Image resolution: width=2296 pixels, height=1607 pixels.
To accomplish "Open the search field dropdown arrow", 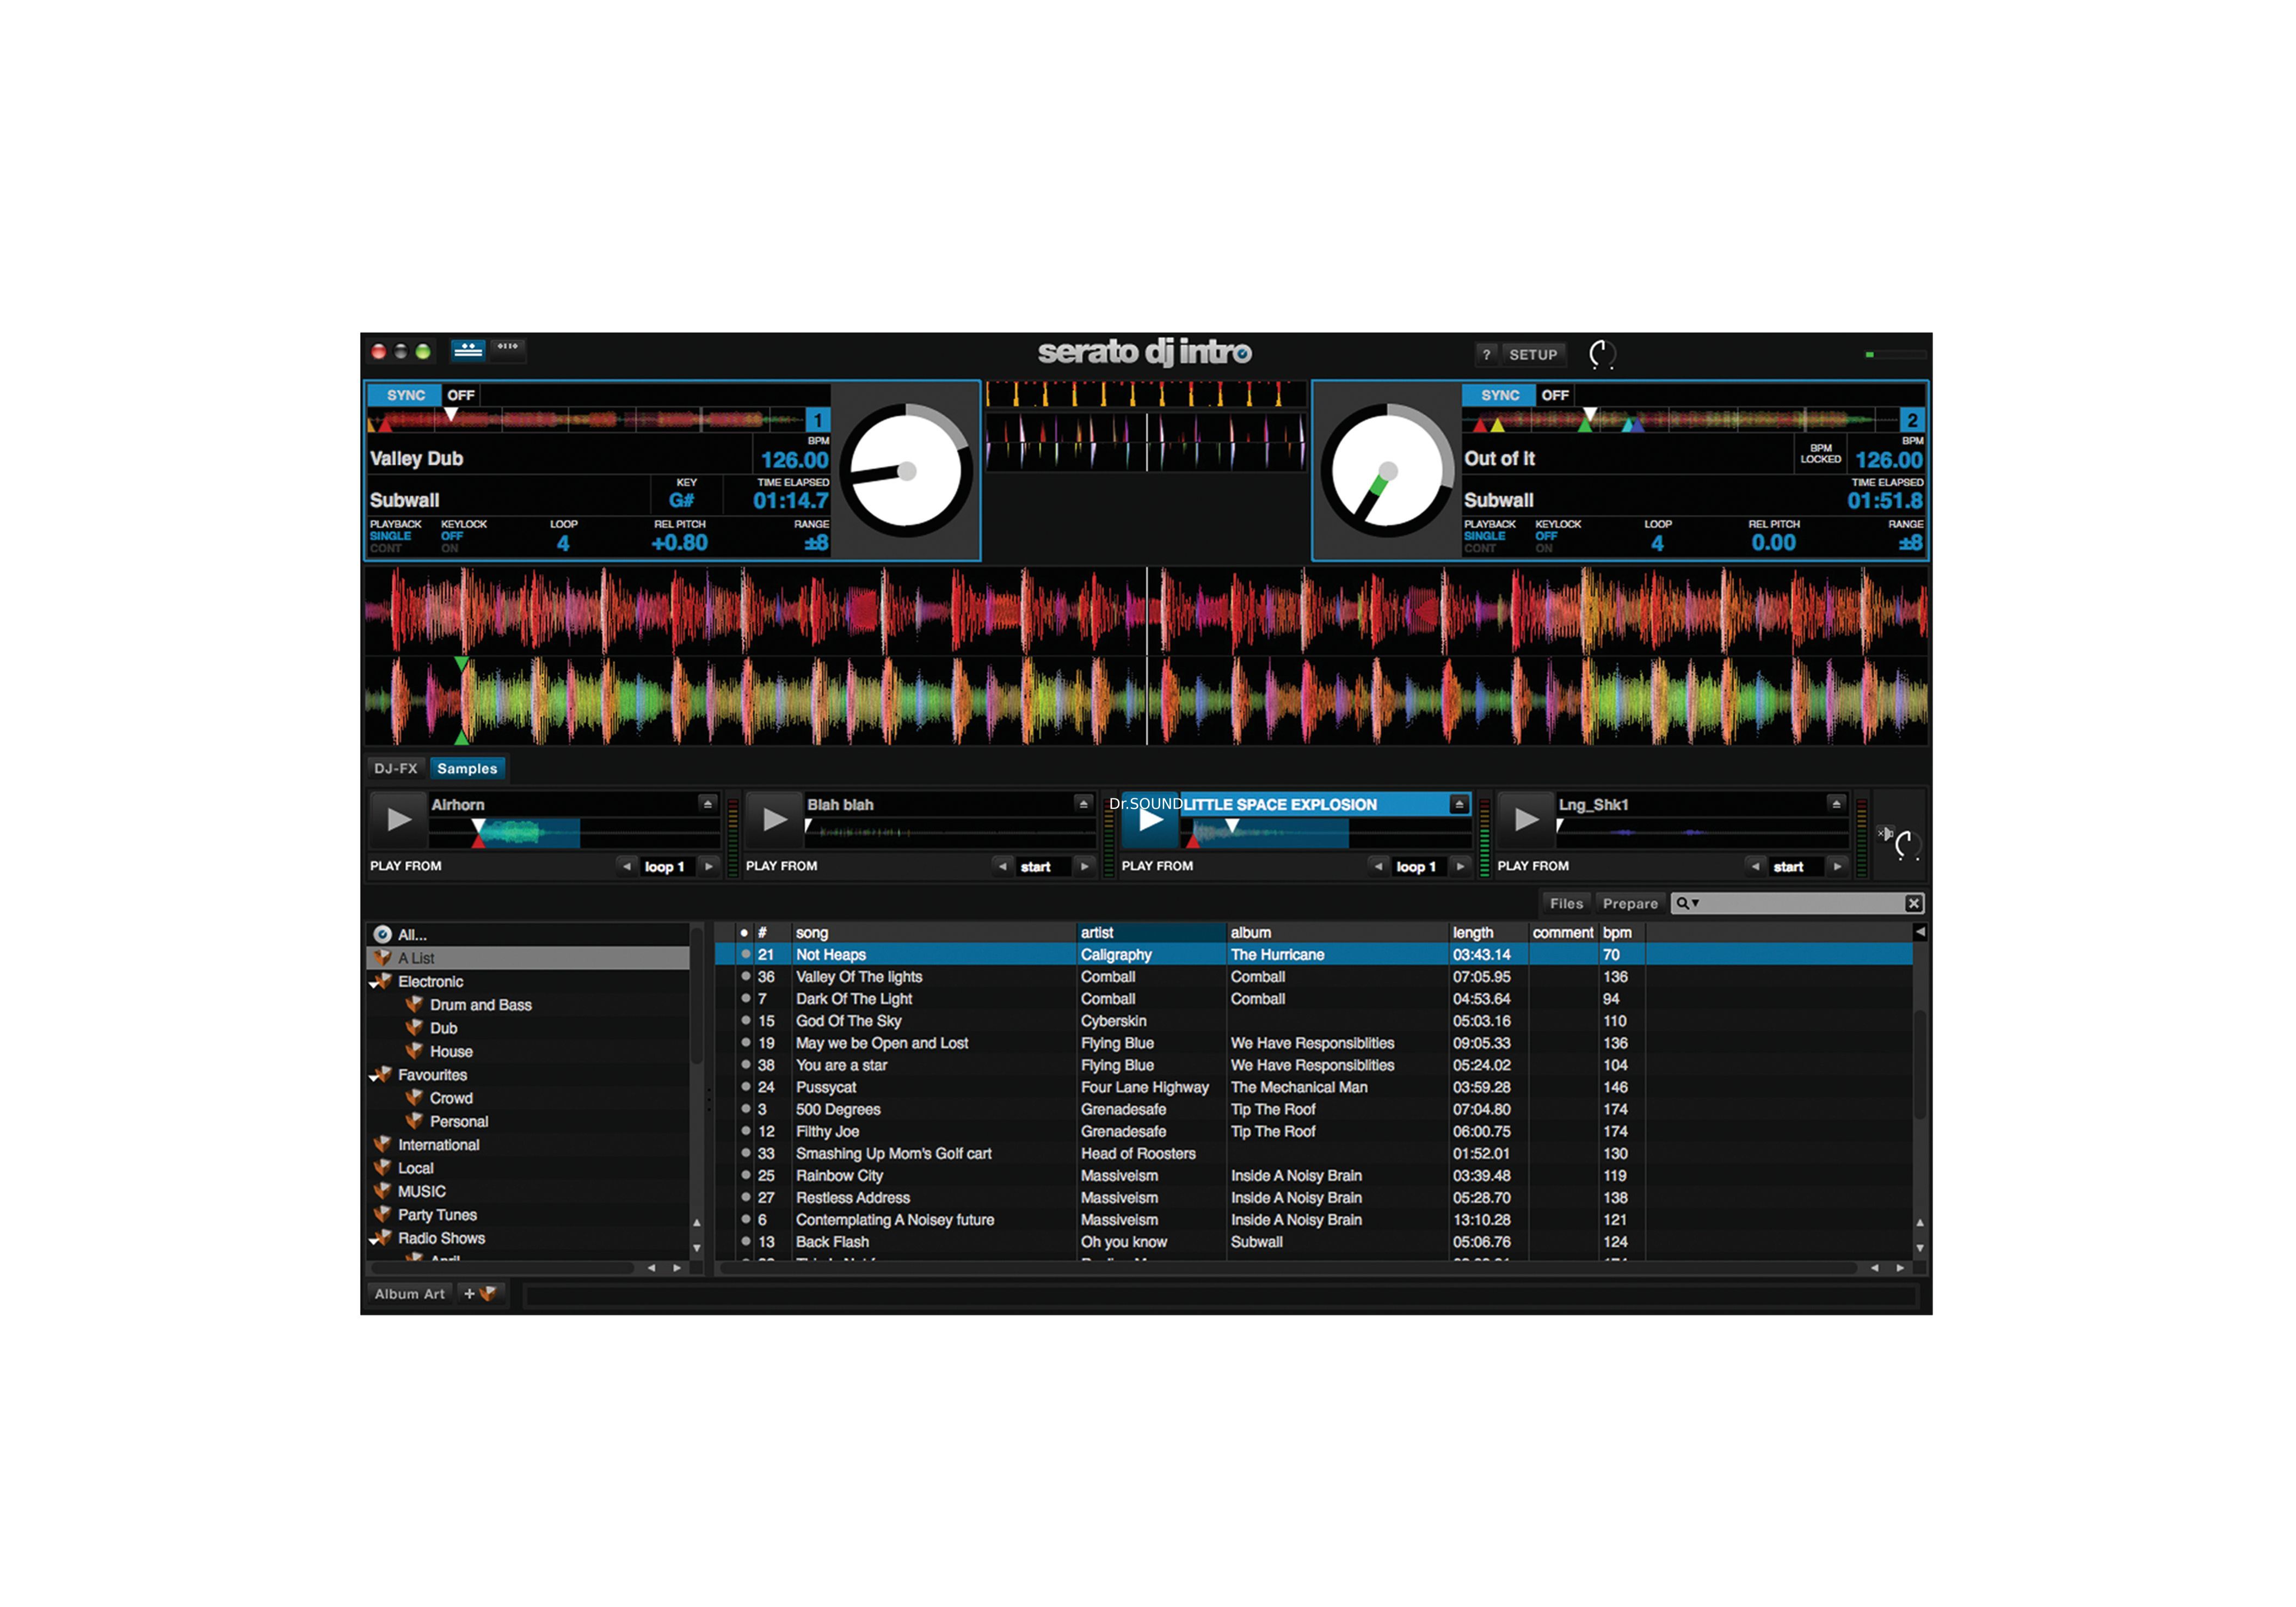I will [1695, 903].
